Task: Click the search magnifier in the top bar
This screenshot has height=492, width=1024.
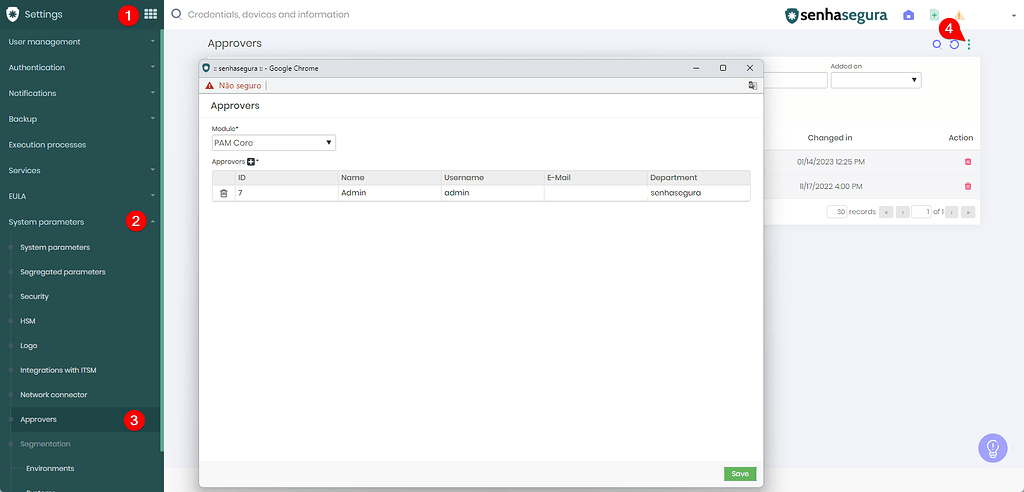Action: click(x=176, y=14)
